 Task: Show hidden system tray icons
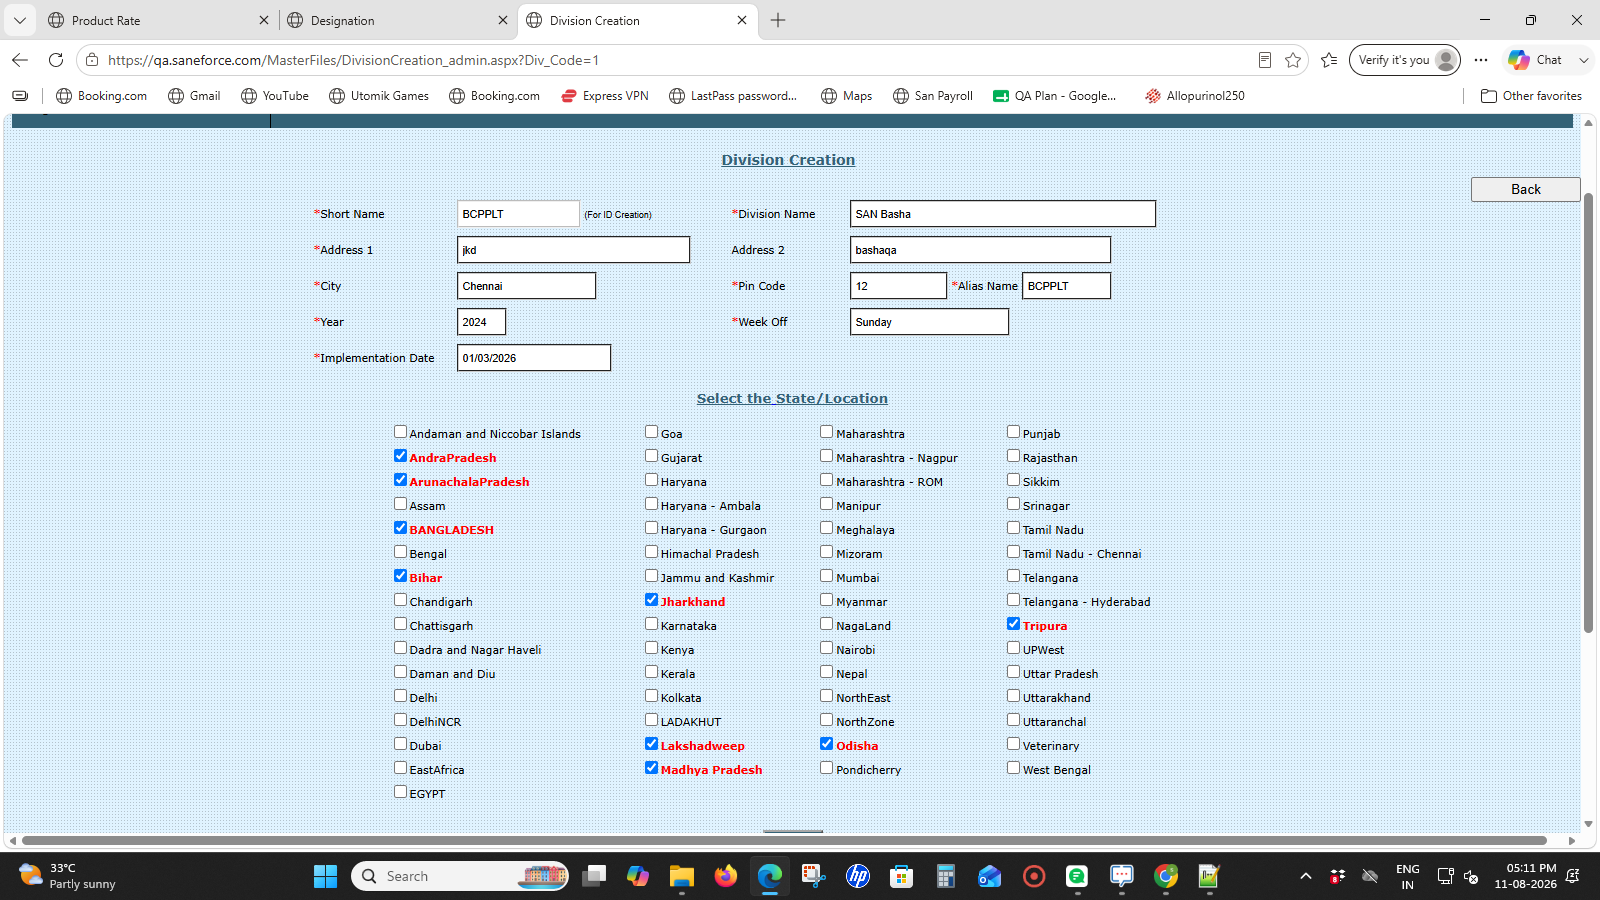pyautogui.click(x=1305, y=876)
